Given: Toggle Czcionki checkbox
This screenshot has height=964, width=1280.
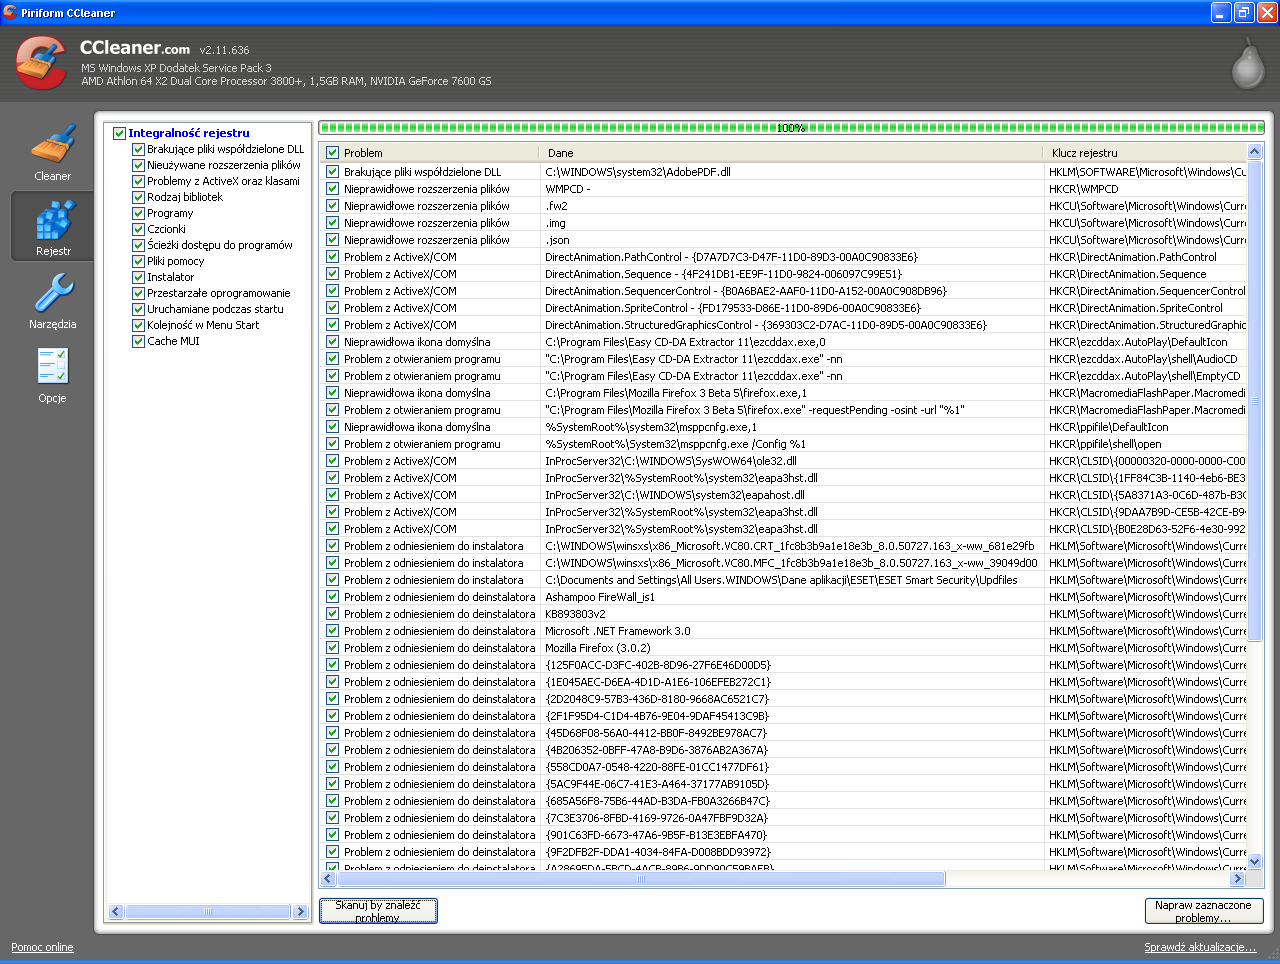Looking at the screenshot, I should coord(139,229).
